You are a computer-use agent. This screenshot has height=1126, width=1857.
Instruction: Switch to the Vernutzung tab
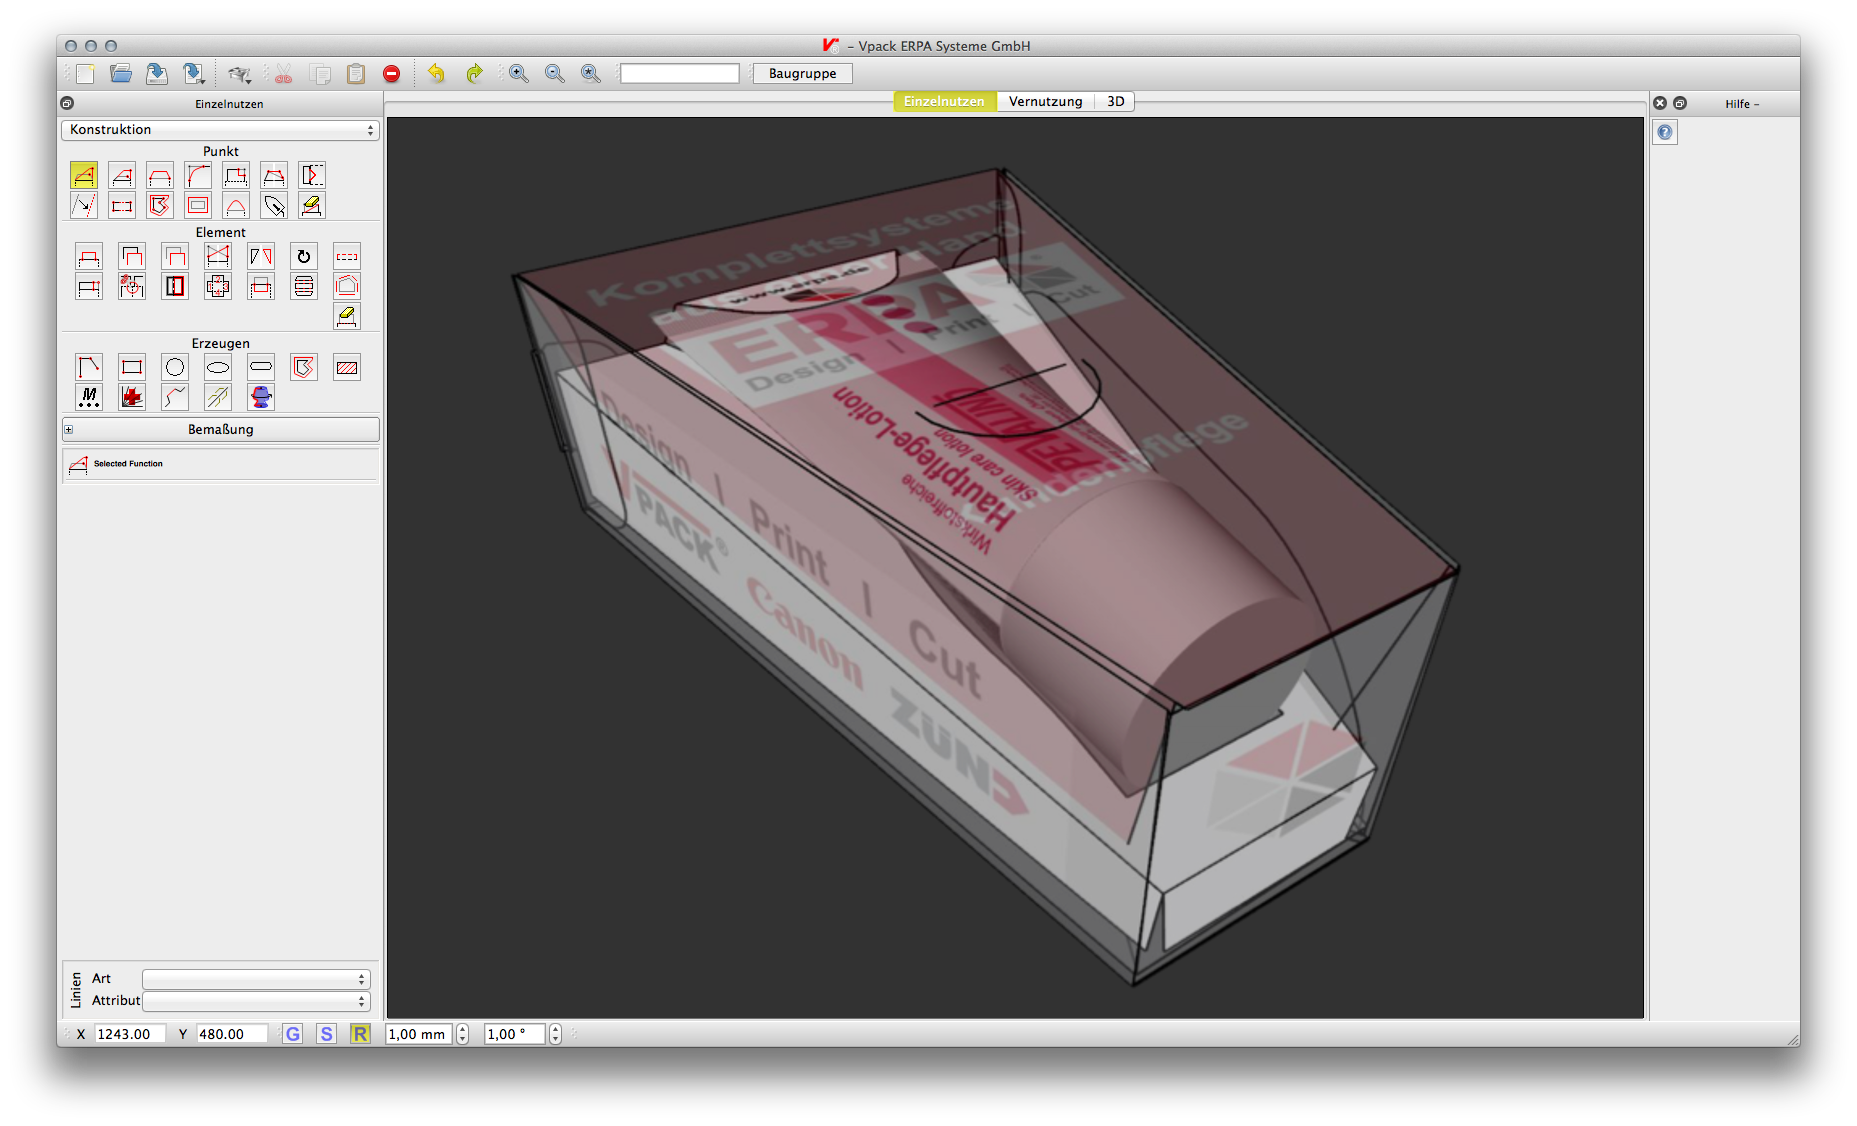pos(1045,101)
